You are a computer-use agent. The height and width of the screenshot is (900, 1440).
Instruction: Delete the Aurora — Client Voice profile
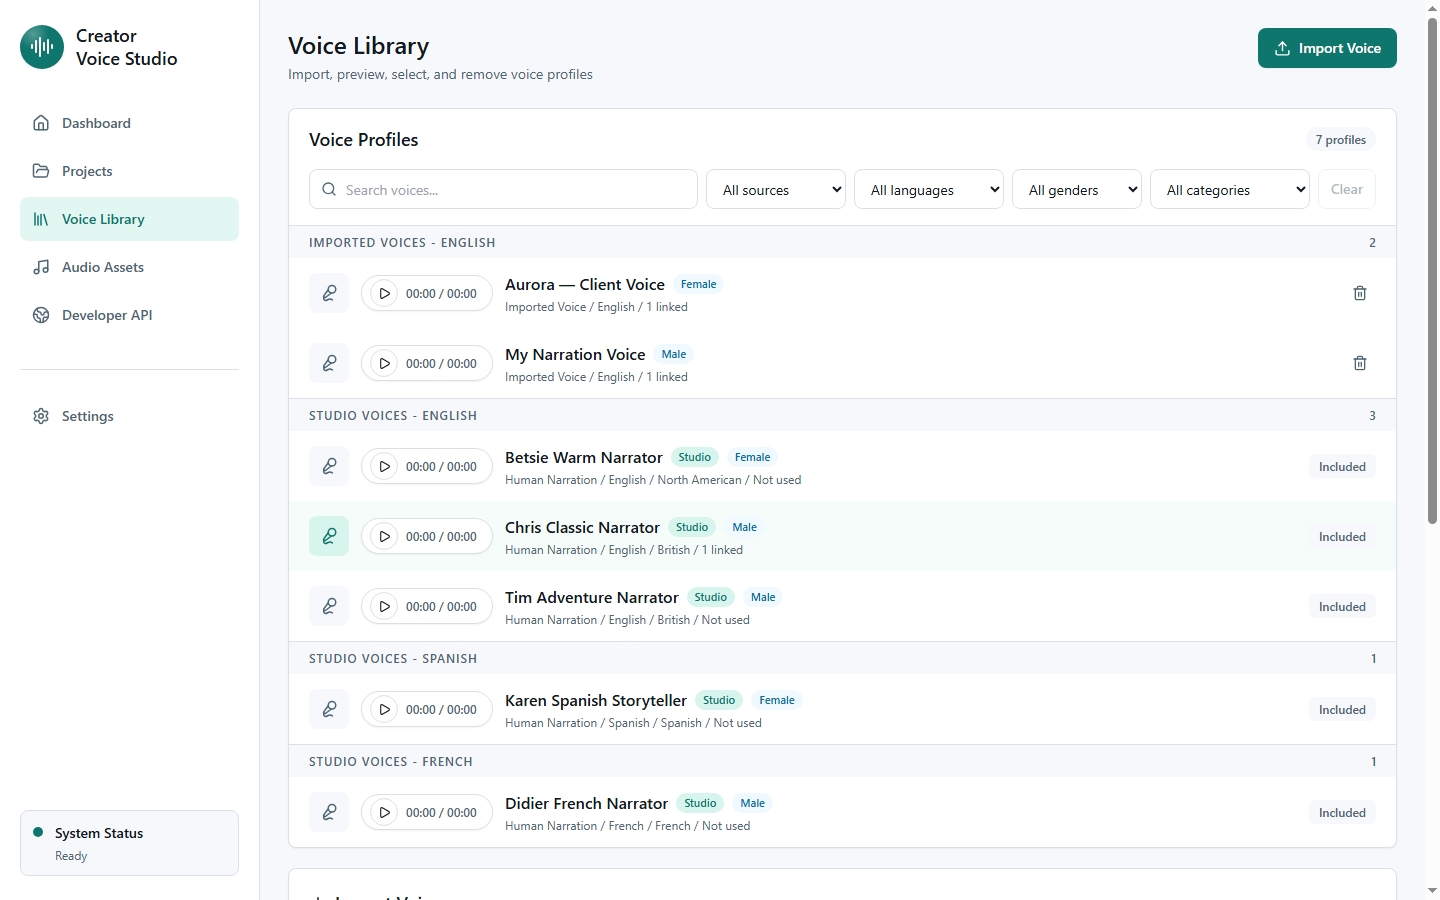(1360, 293)
